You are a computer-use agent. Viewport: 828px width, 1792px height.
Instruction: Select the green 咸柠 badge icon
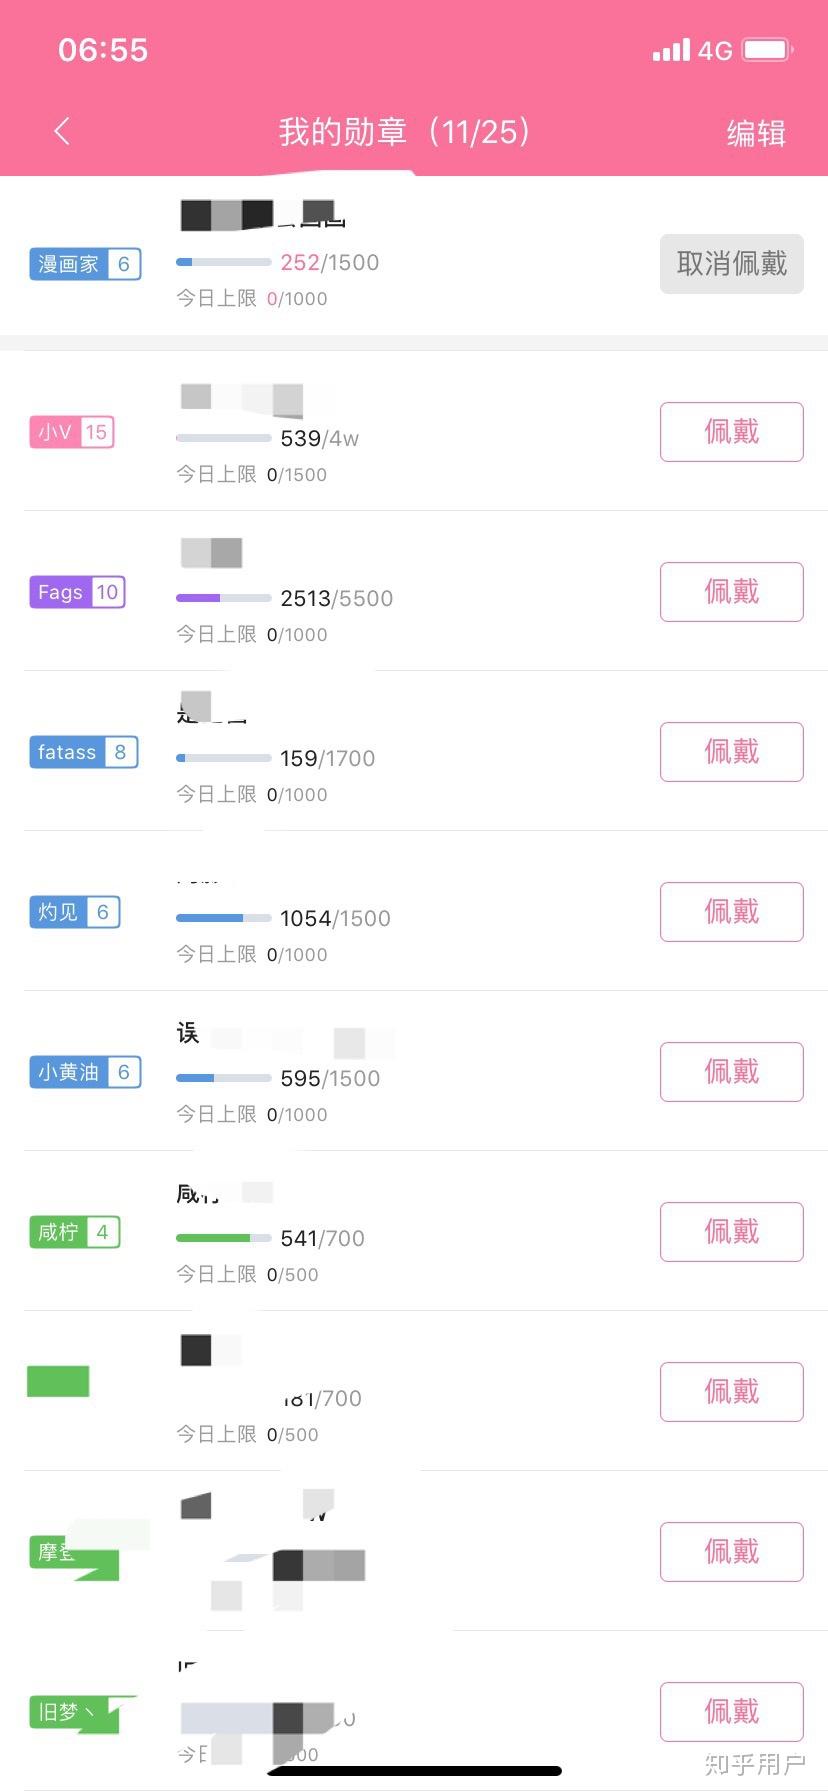75,1232
